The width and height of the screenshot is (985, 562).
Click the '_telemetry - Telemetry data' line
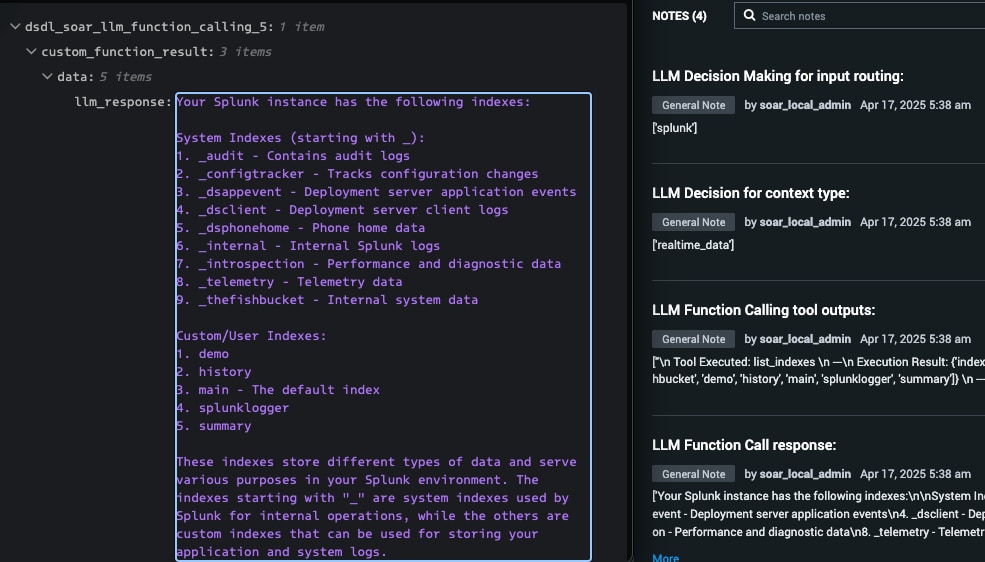point(289,282)
